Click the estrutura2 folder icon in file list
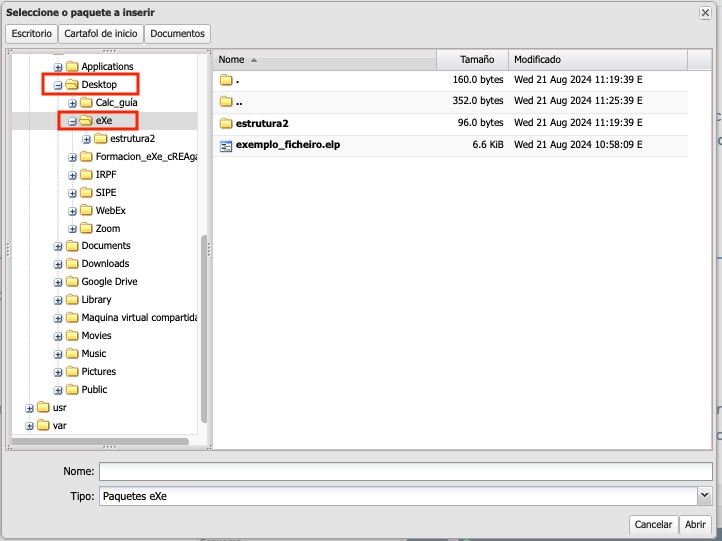The height and width of the screenshot is (541, 722). click(x=225, y=124)
